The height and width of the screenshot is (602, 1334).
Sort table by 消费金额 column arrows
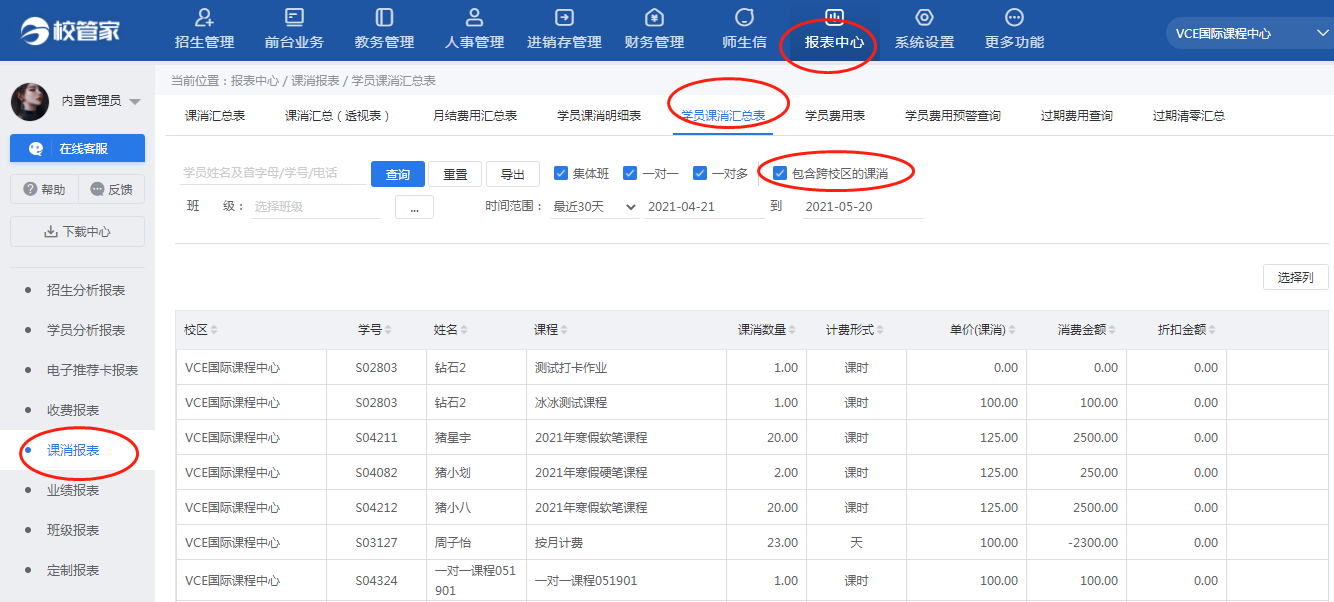click(1112, 330)
